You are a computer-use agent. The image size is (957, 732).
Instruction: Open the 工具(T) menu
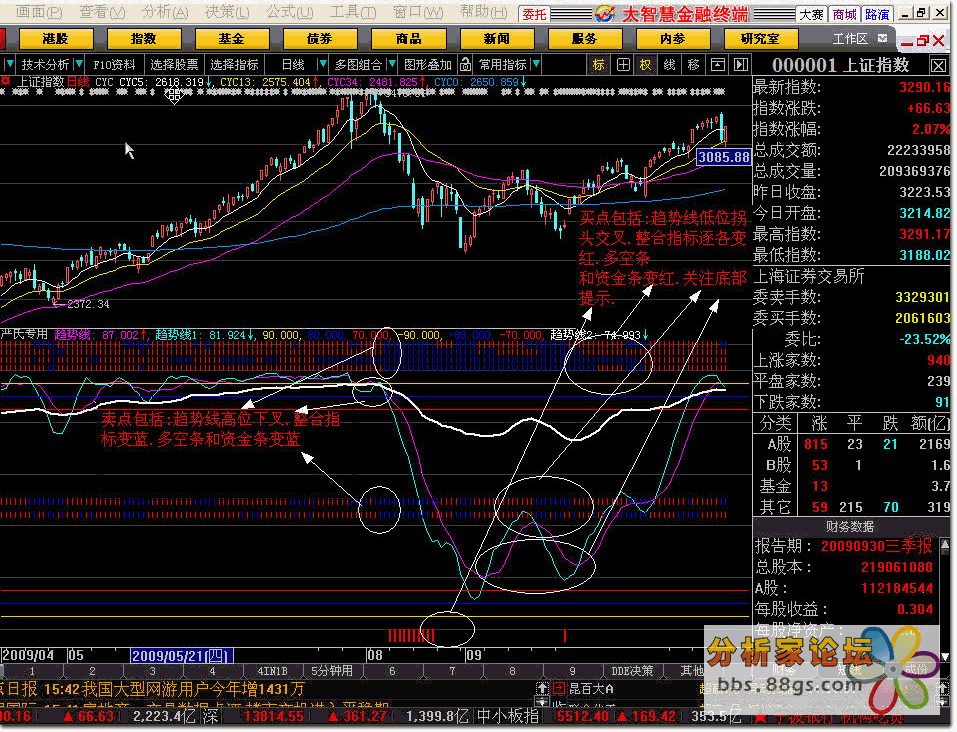(353, 12)
